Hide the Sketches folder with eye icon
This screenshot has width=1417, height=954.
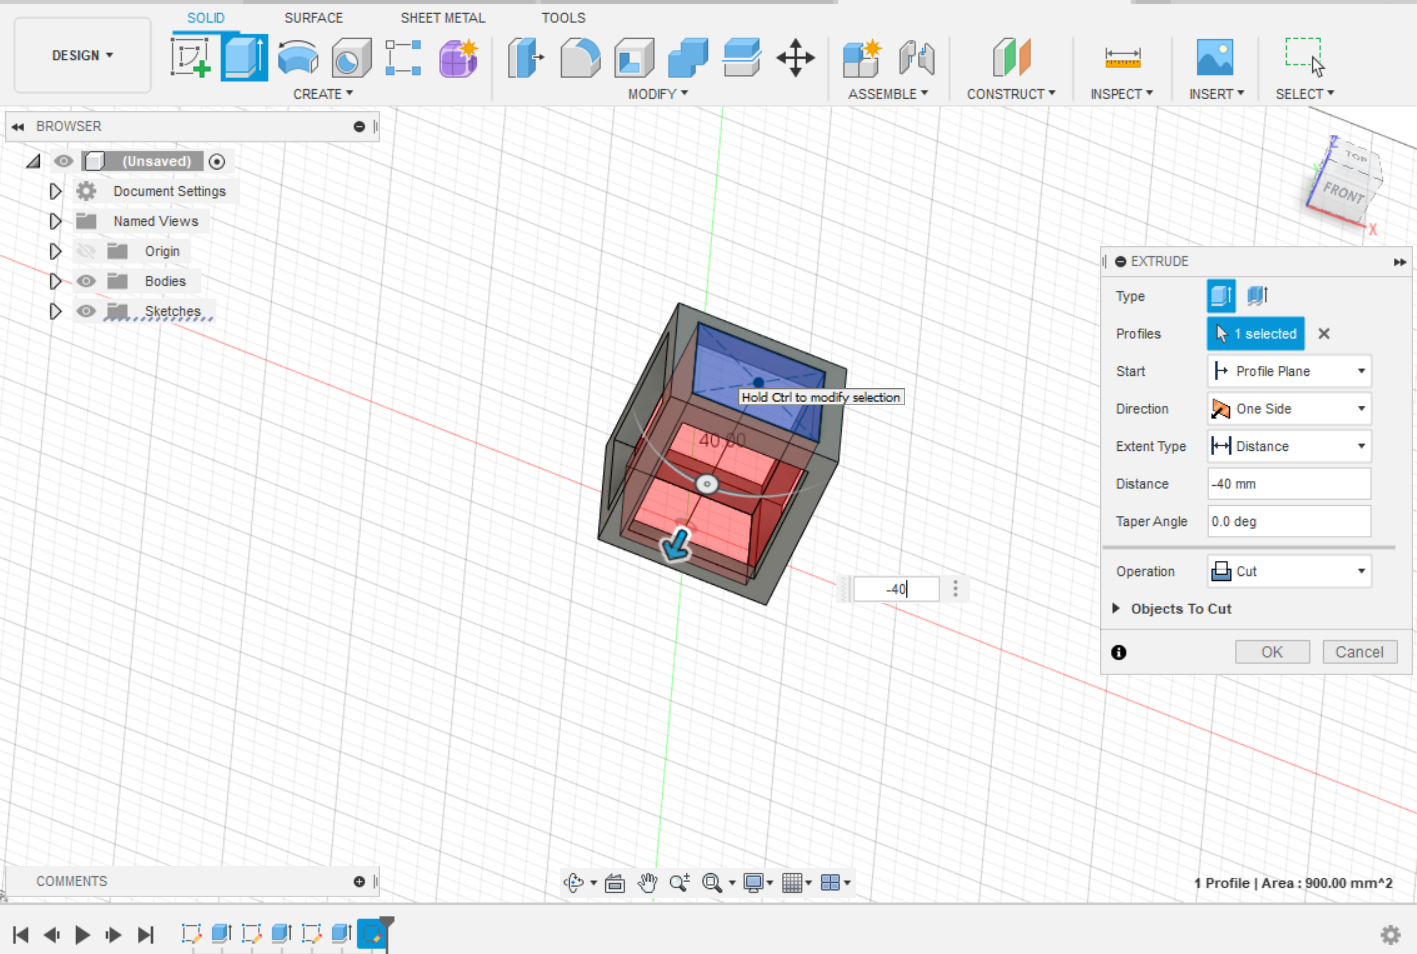(x=86, y=311)
